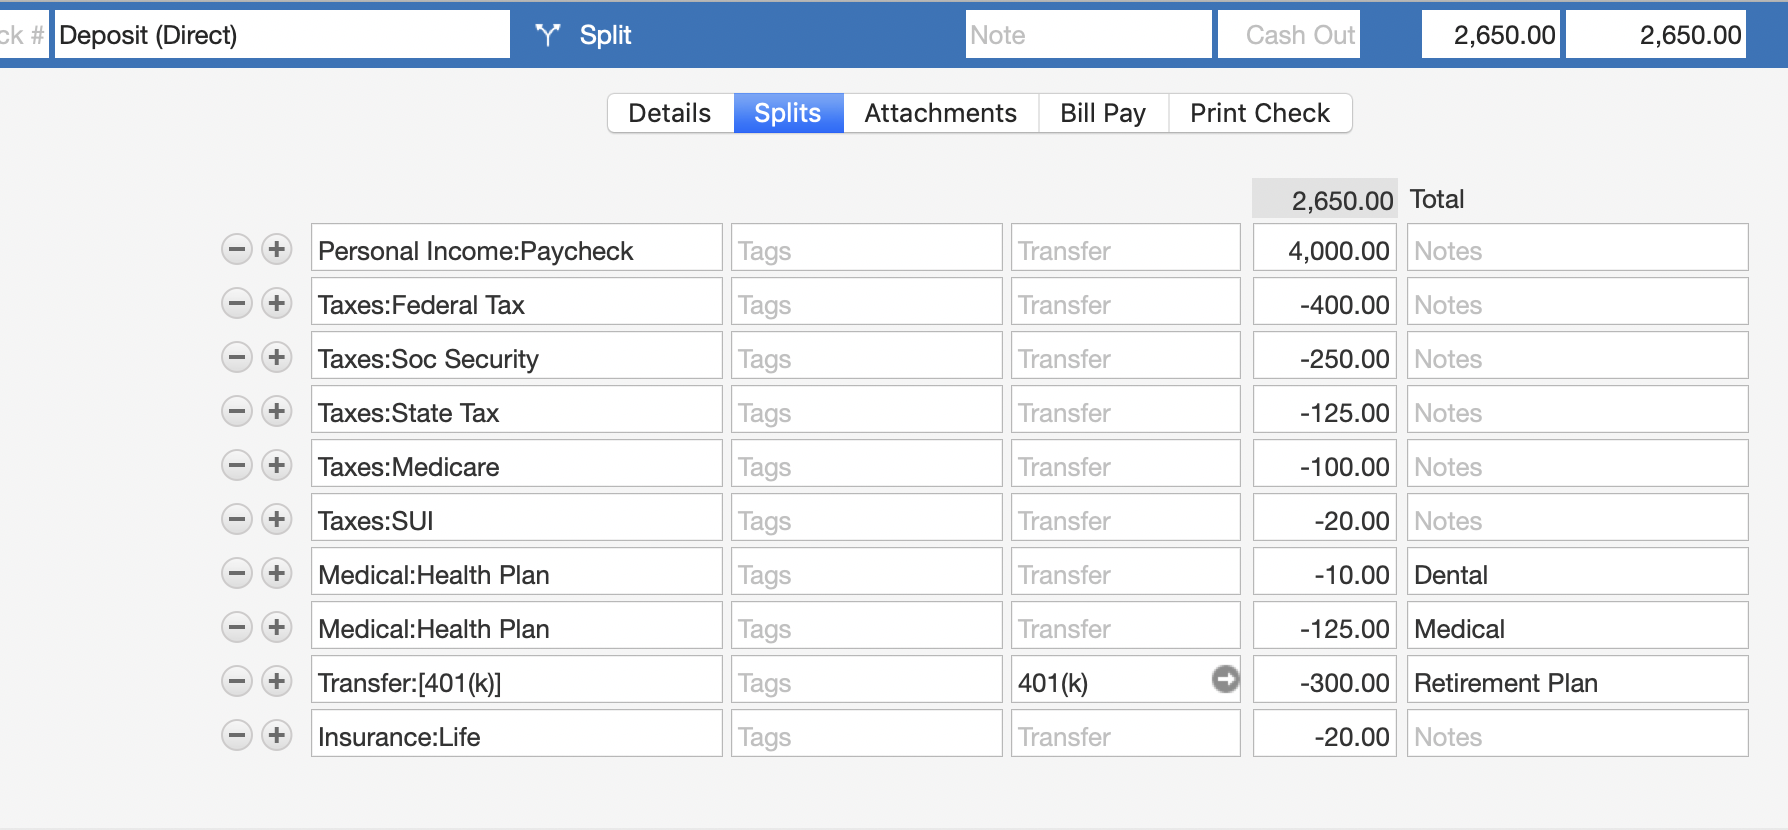
Task: Edit the Insurance:Life category field
Action: point(516,733)
